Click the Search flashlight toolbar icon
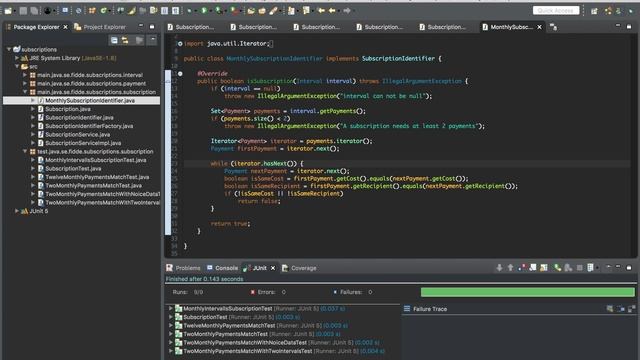The image size is (640, 360). point(273,11)
